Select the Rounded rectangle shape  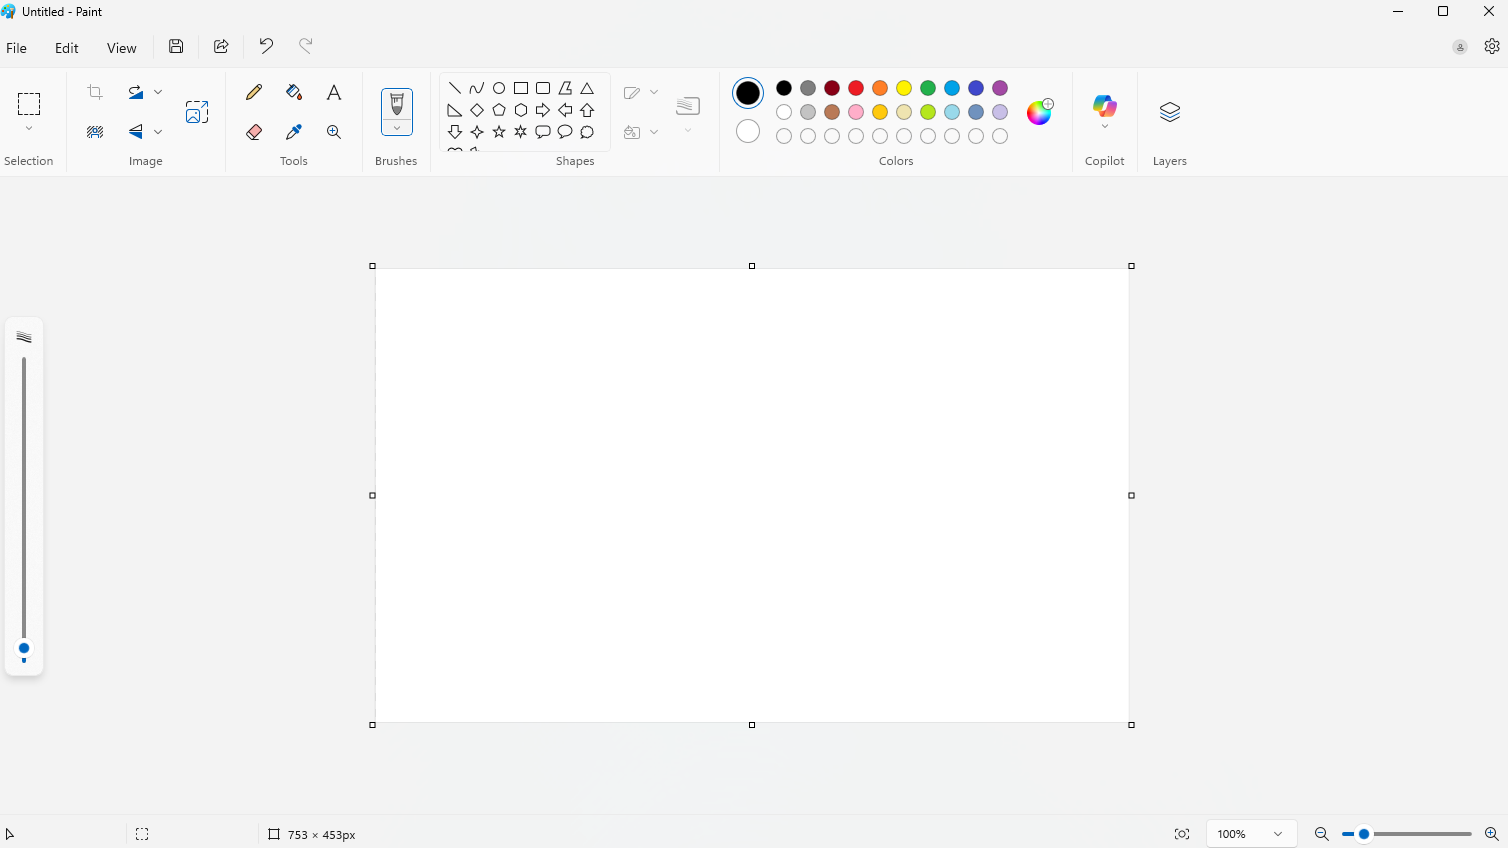click(543, 88)
